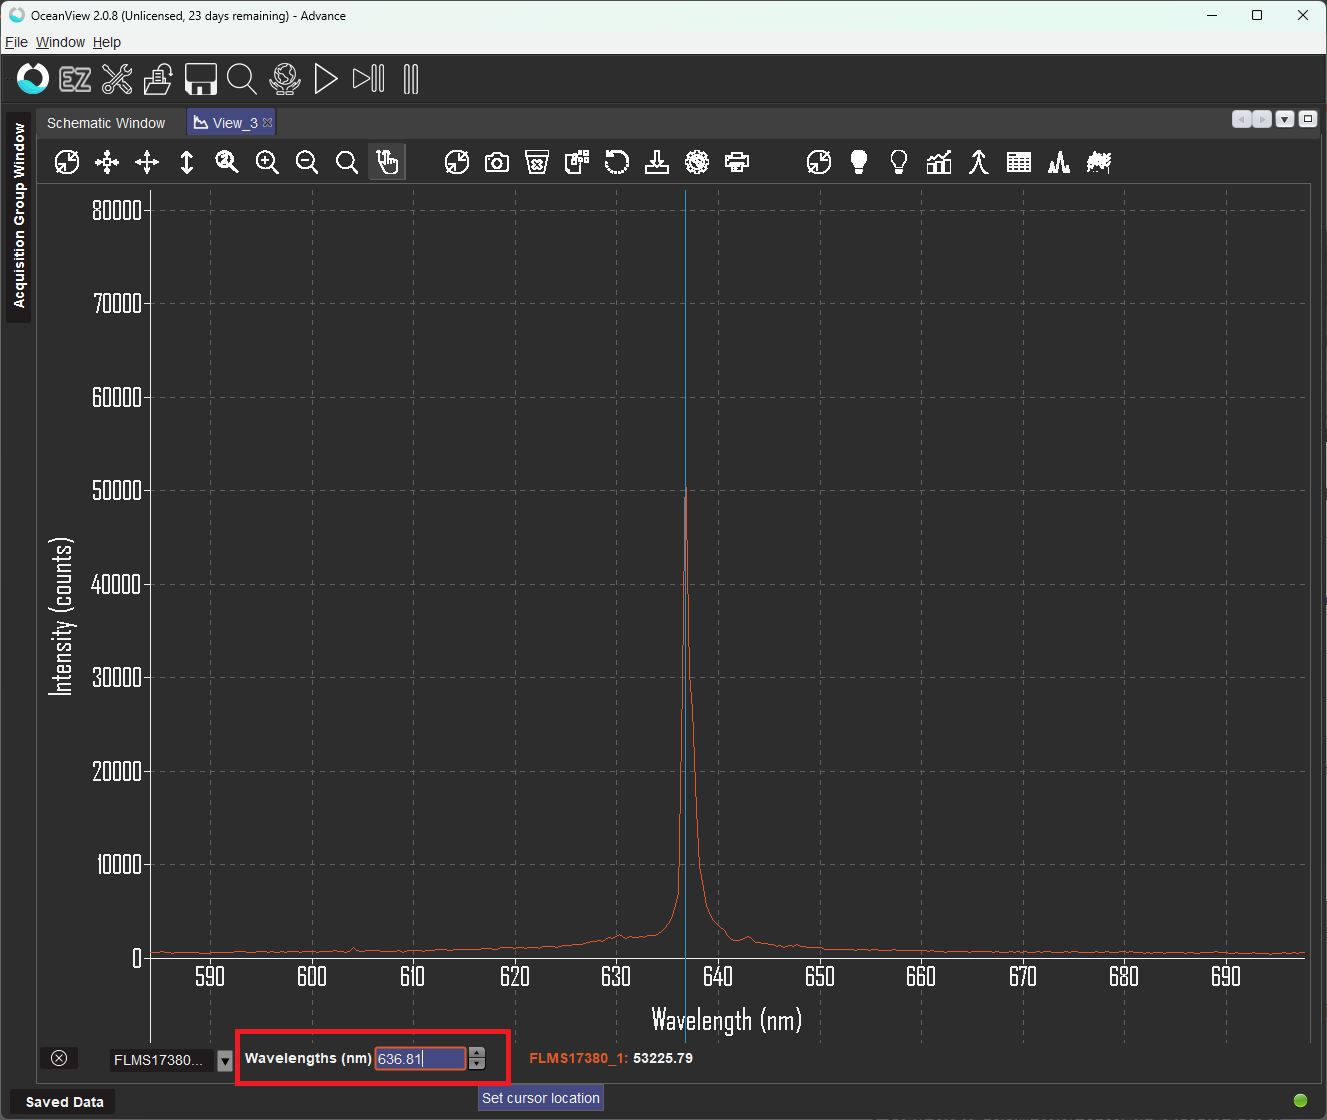Switch to the Schematic Window tab

[x=106, y=123]
